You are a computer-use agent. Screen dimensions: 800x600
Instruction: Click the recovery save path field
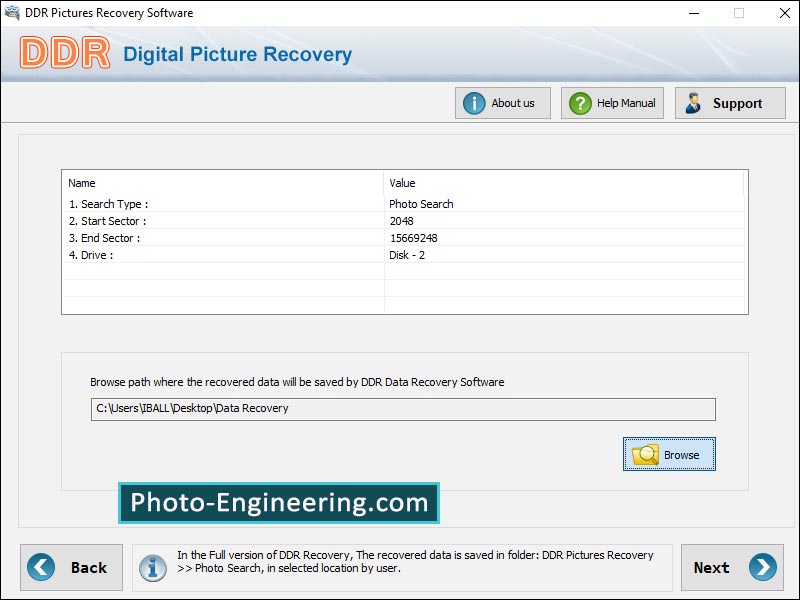[x=400, y=409]
